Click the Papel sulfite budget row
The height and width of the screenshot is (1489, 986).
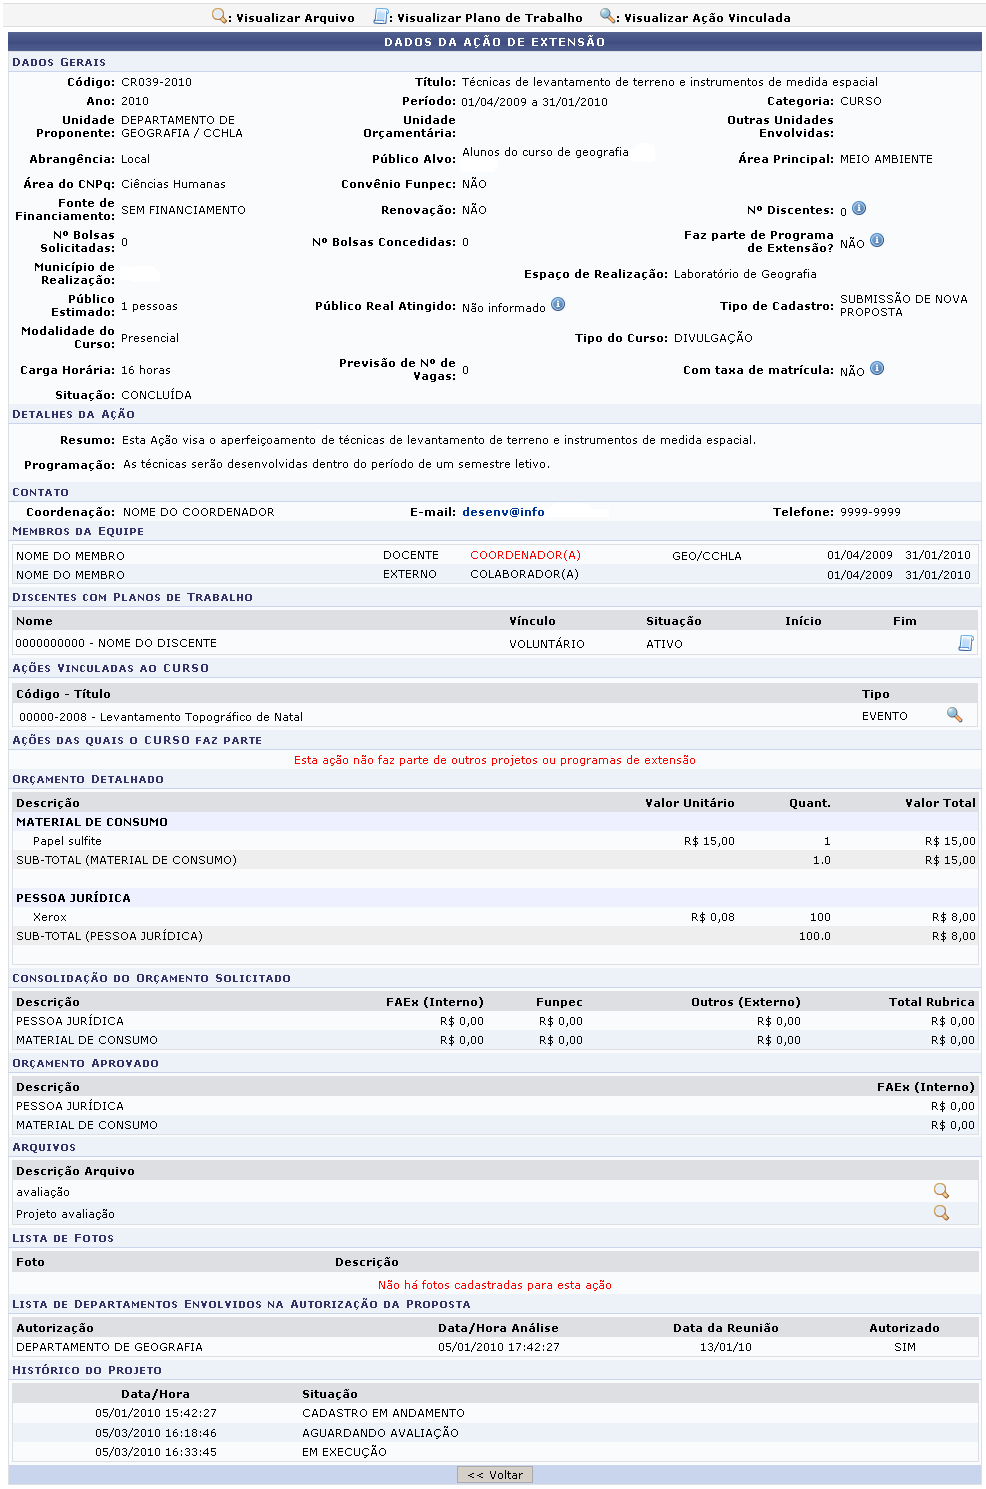[x=495, y=841]
